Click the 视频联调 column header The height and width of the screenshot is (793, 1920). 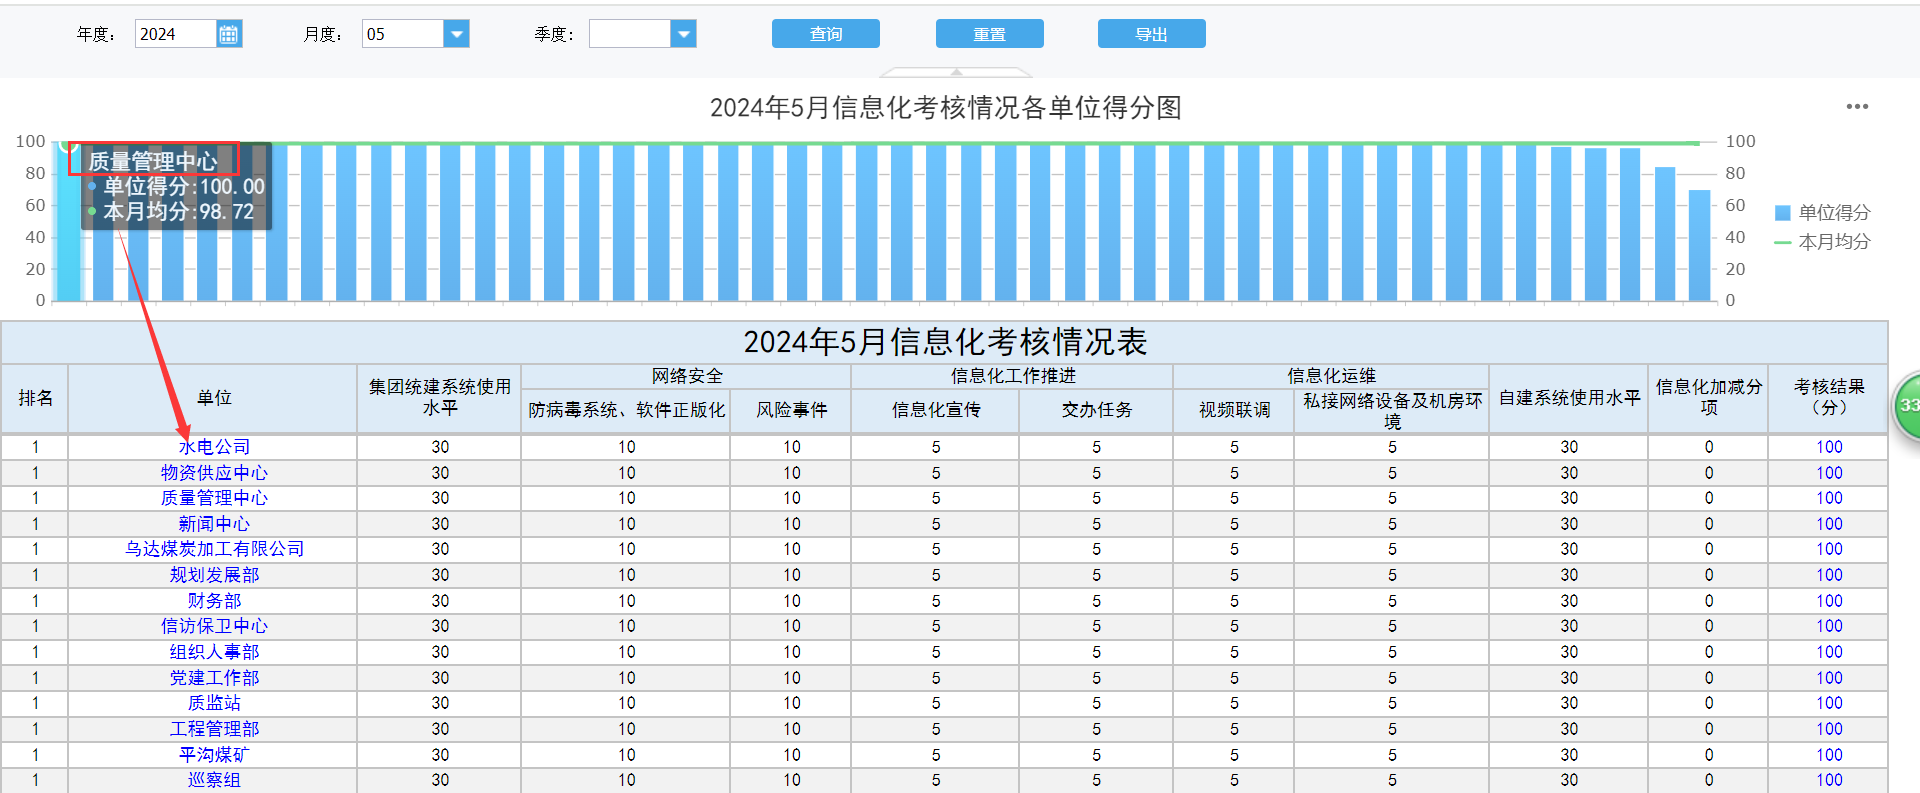(x=1234, y=410)
